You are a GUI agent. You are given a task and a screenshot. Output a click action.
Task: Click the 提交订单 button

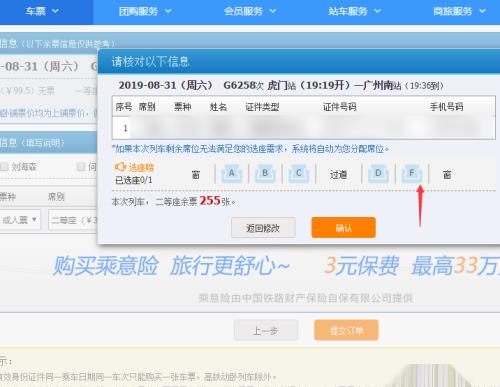(x=346, y=330)
